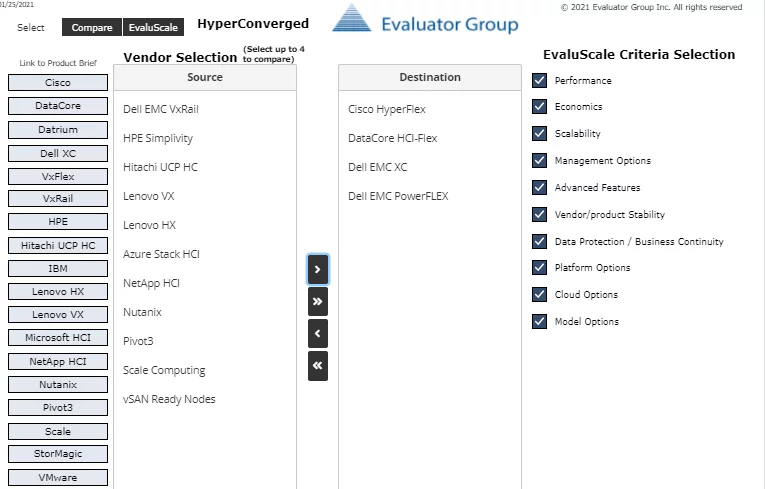Move selected vendor to Destination list arrow

coord(318,269)
